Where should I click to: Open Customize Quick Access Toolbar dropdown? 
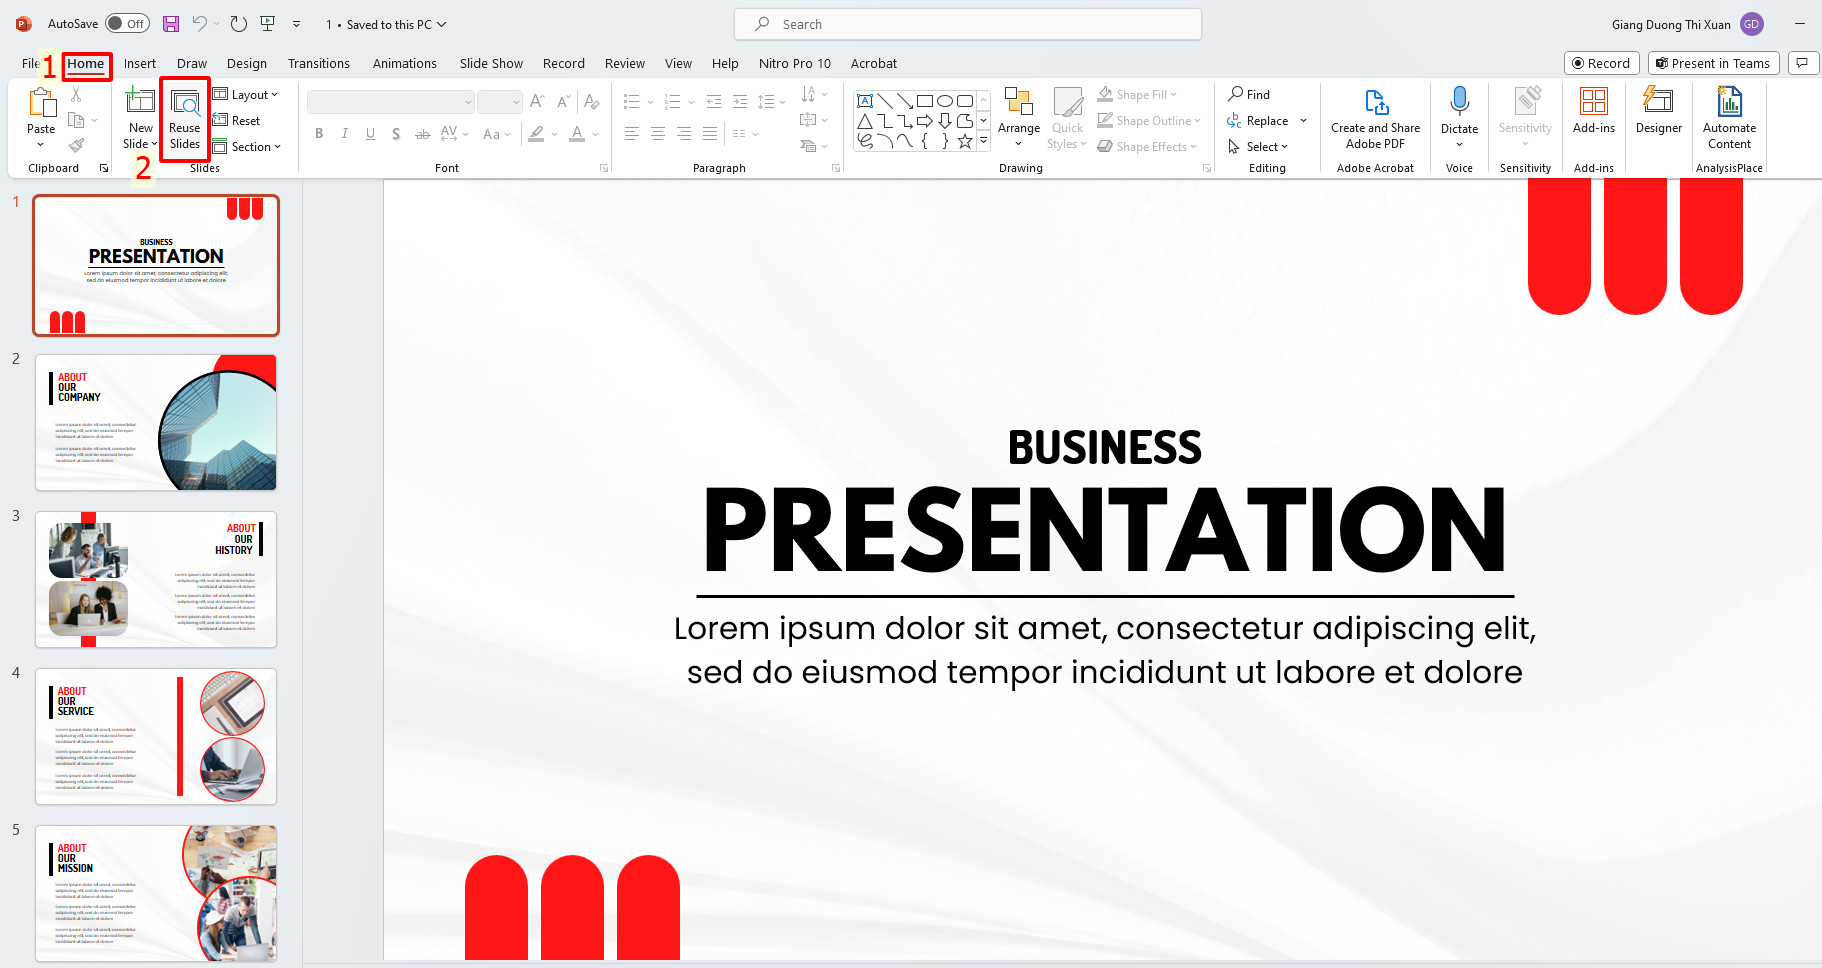(296, 24)
